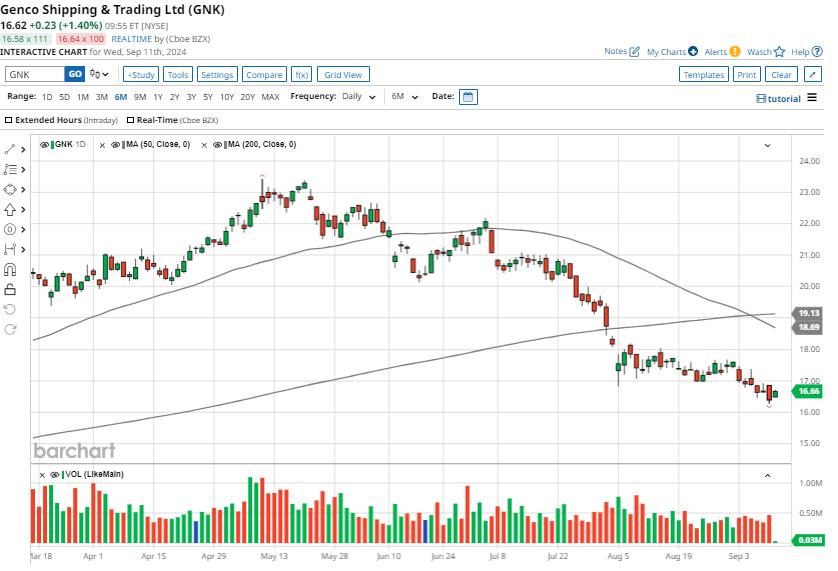Open the Notes edit icon
The image size is (838, 571).
tap(634, 52)
